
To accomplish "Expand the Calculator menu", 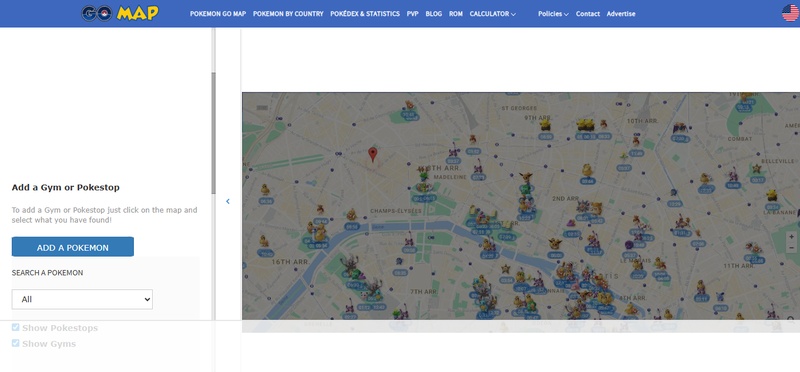I will 492,14.
